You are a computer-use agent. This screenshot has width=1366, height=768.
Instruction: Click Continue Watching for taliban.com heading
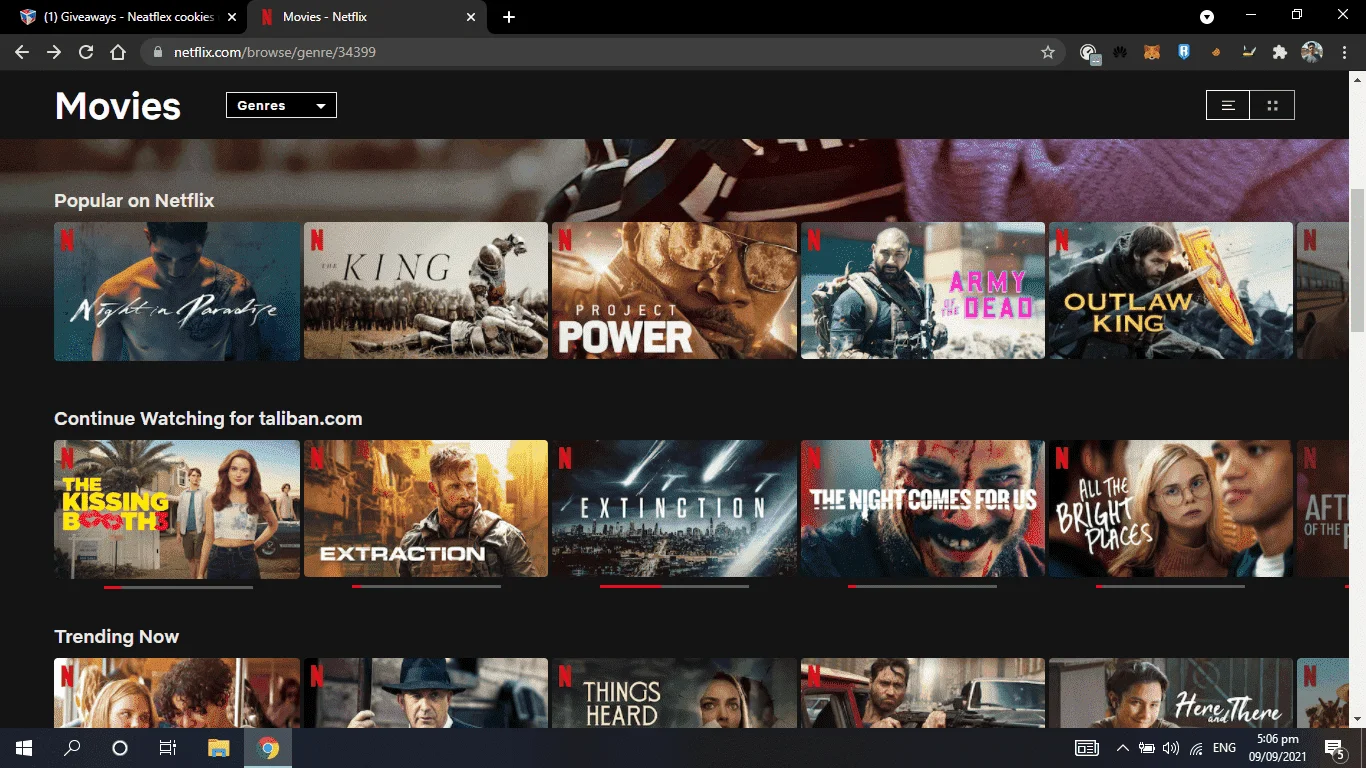click(208, 419)
